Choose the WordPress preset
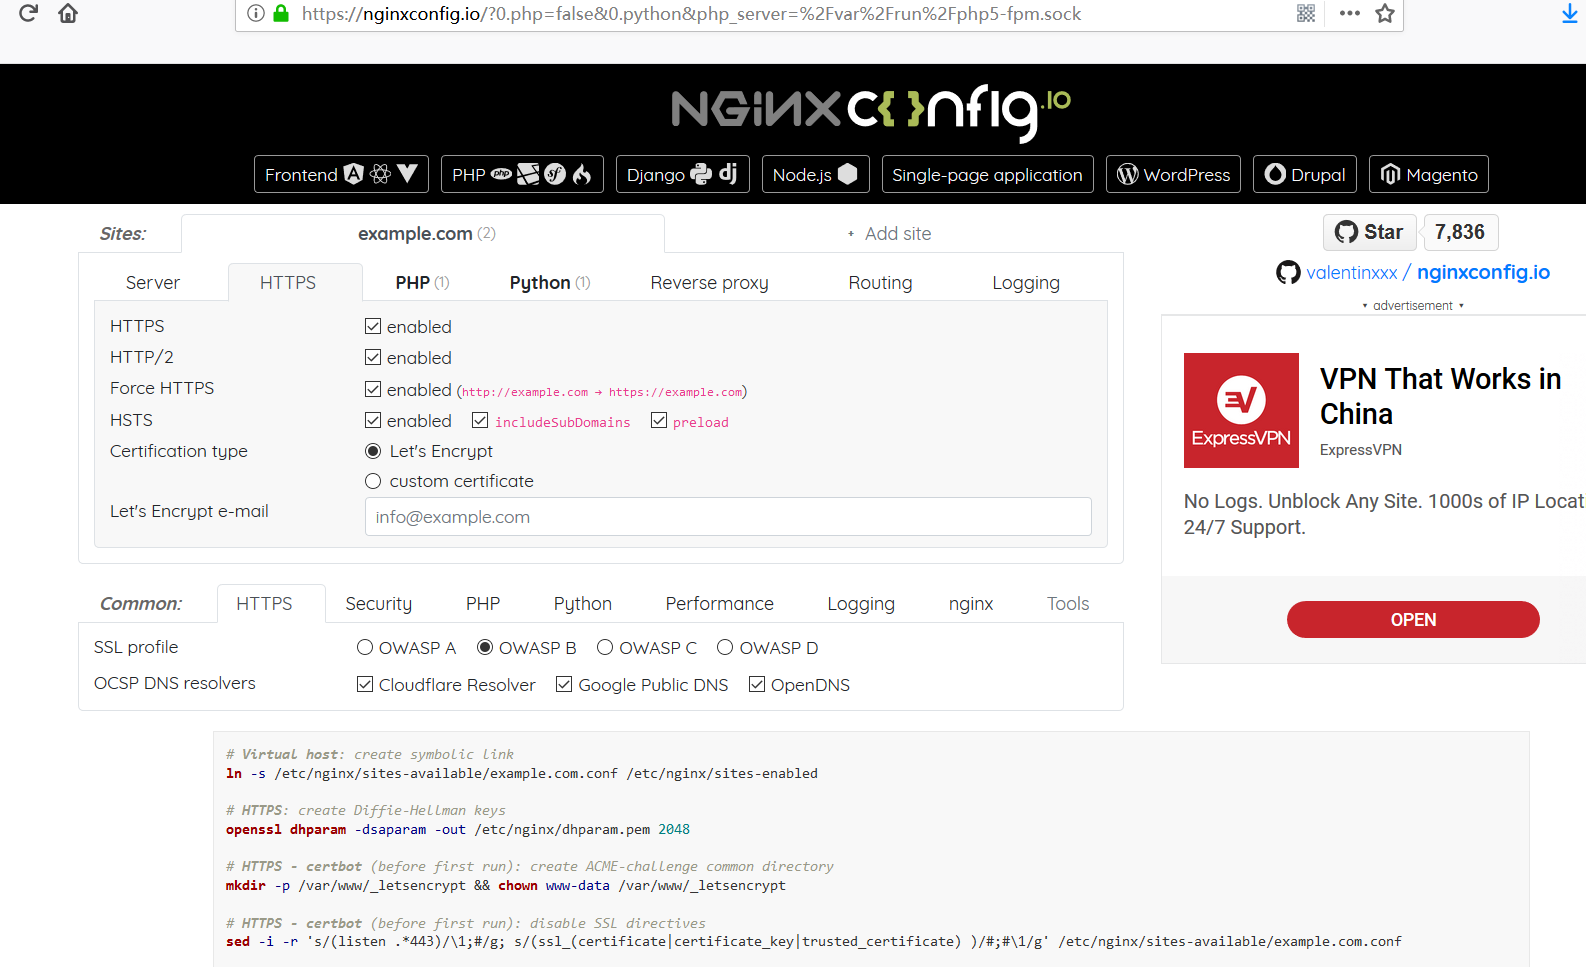The height and width of the screenshot is (967, 1586). pos(1173,174)
